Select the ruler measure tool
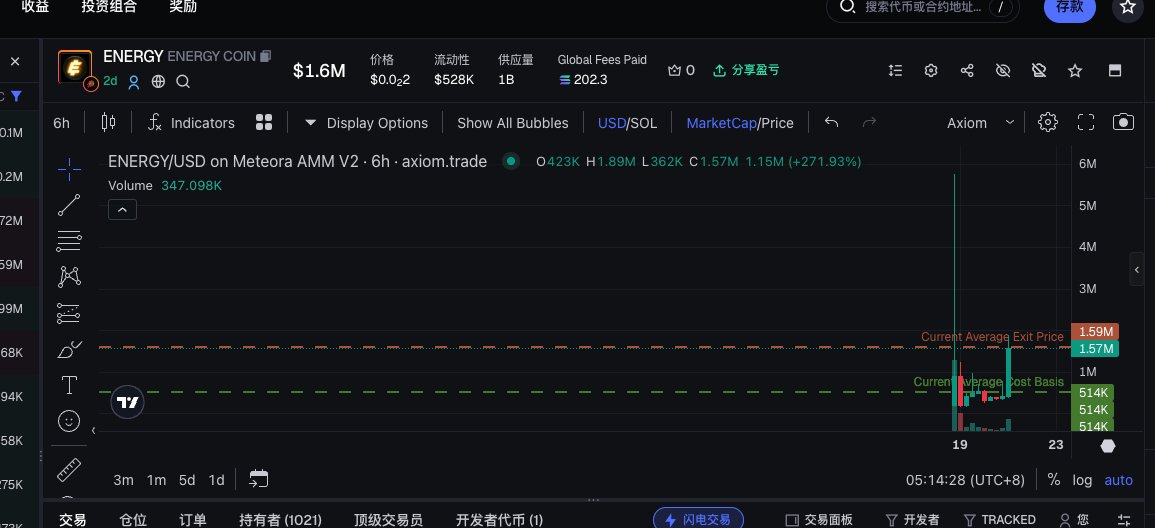 (69, 469)
